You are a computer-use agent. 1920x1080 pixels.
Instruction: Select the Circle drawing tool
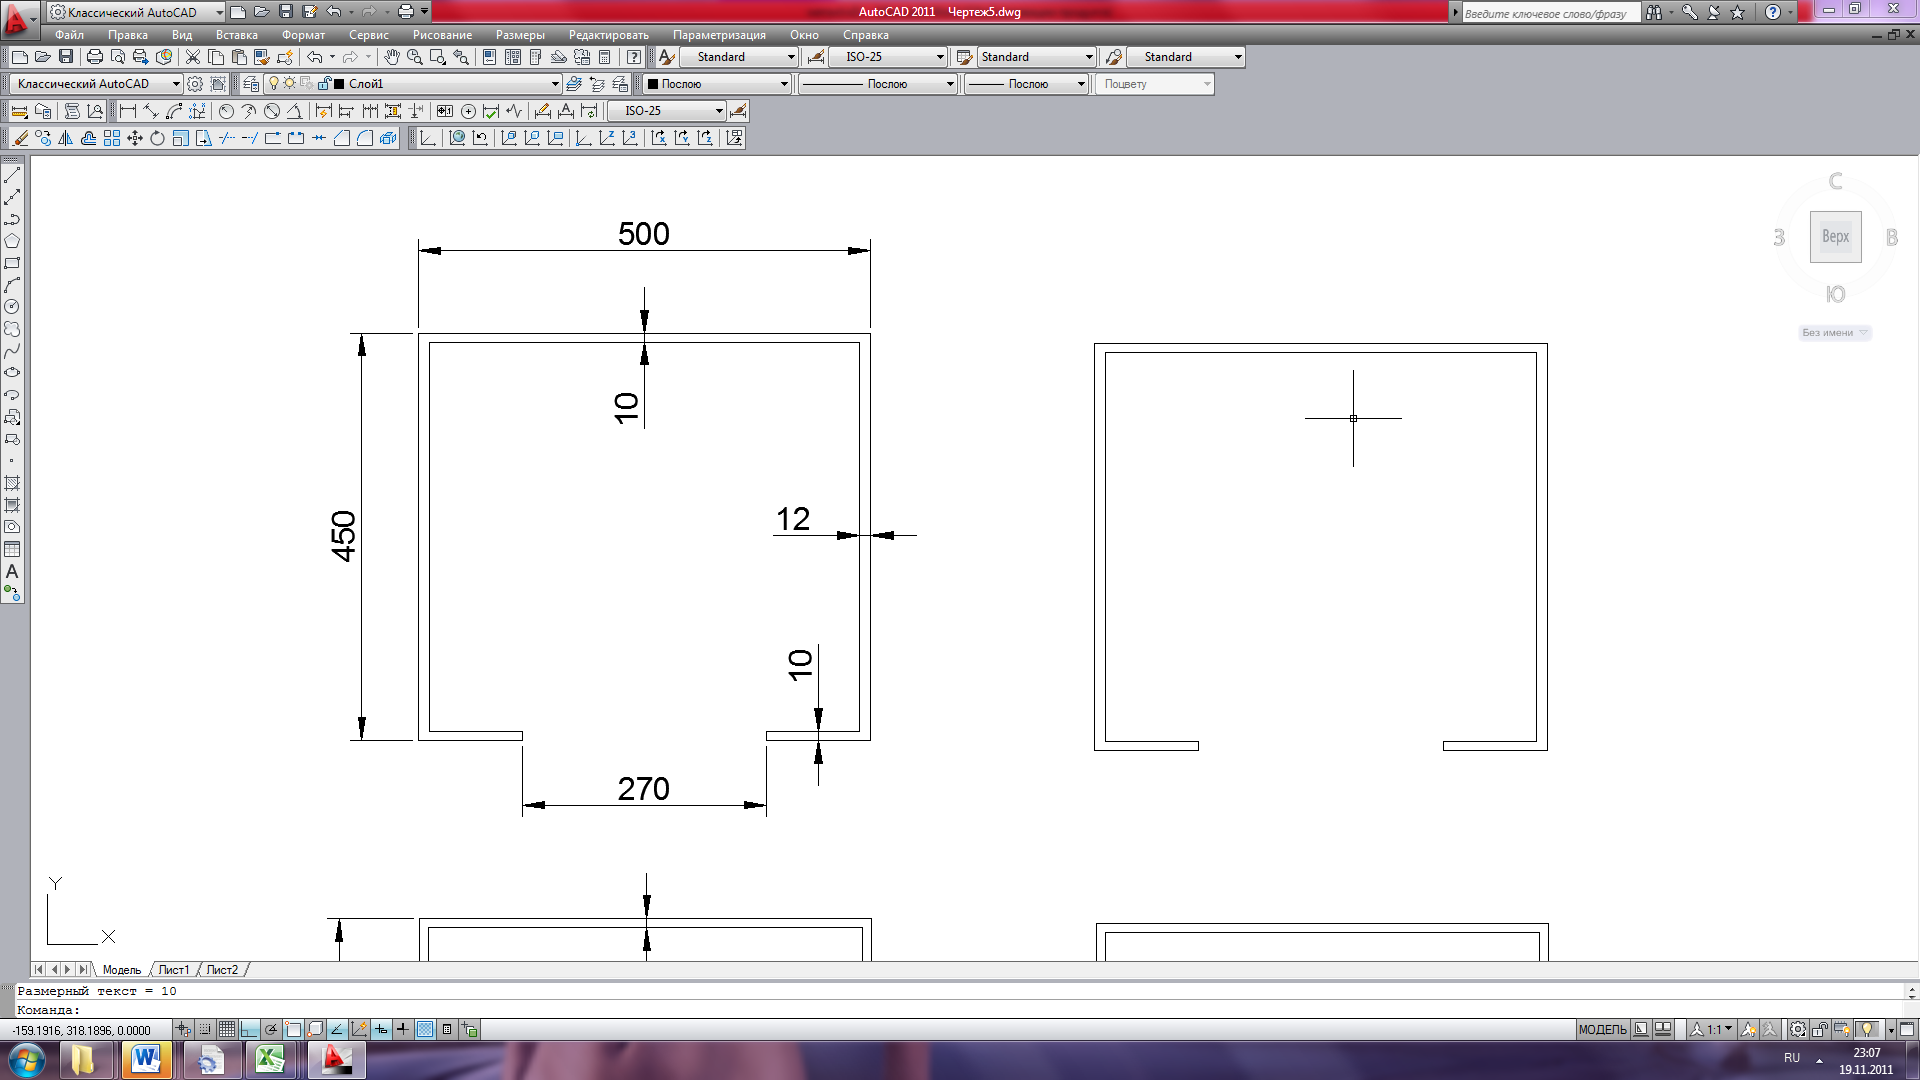[12, 307]
